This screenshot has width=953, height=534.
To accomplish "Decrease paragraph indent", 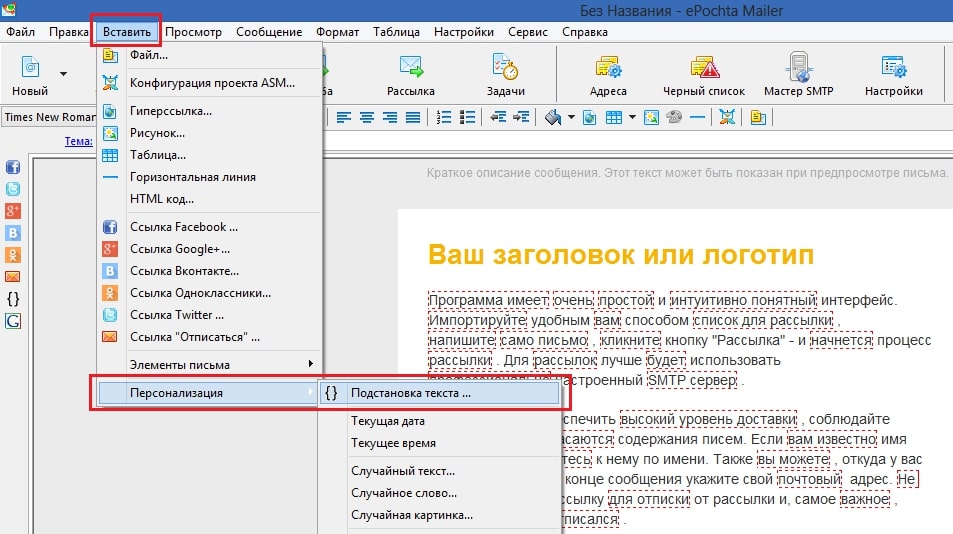I will pos(498,117).
